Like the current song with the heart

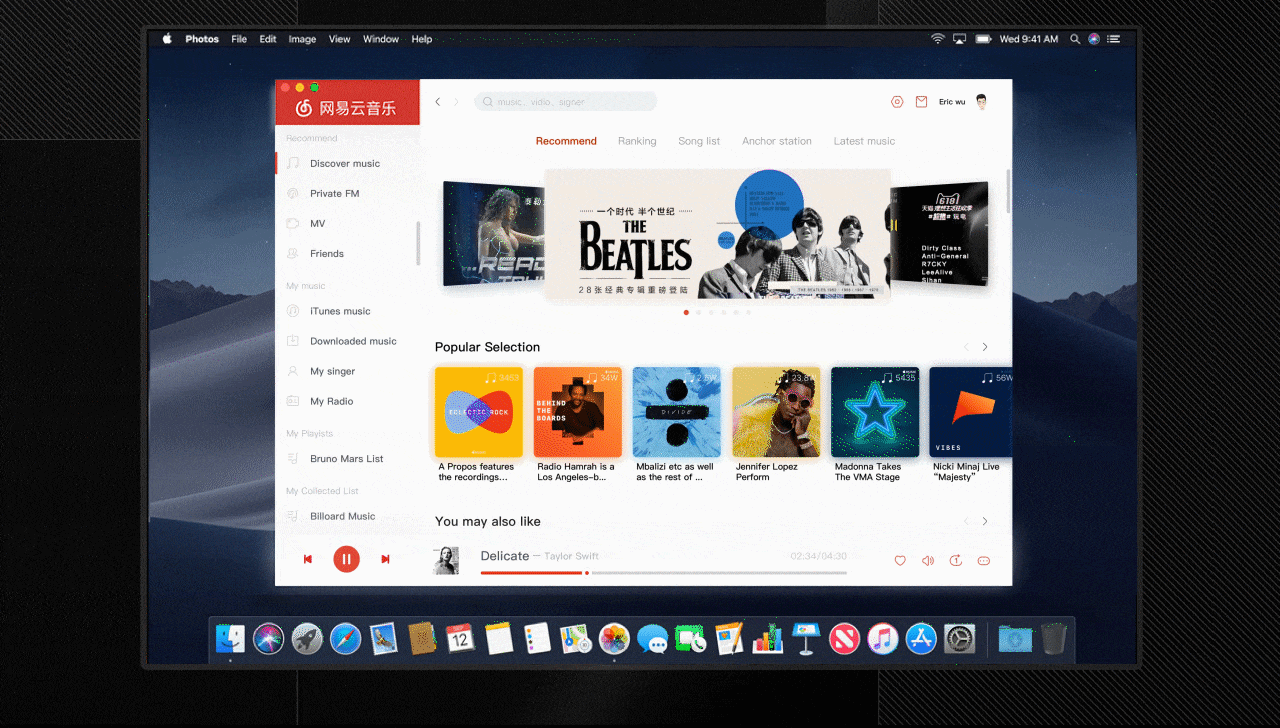point(900,561)
